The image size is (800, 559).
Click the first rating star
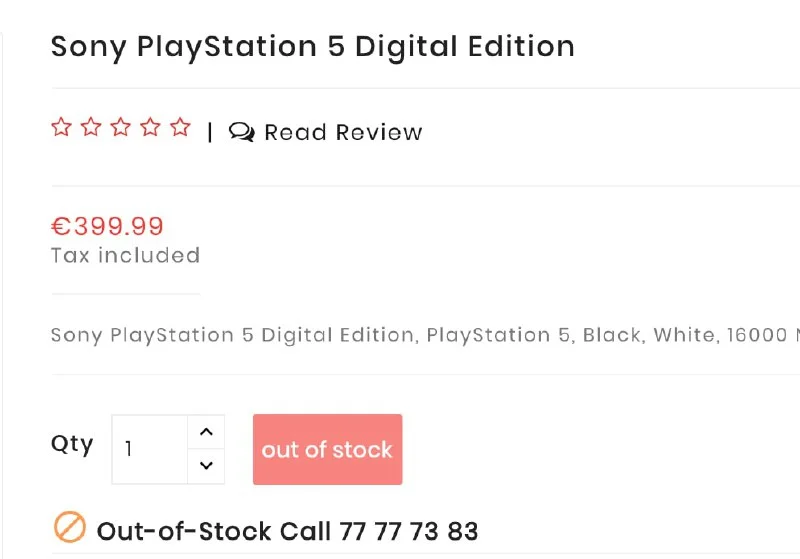pyautogui.click(x=61, y=128)
